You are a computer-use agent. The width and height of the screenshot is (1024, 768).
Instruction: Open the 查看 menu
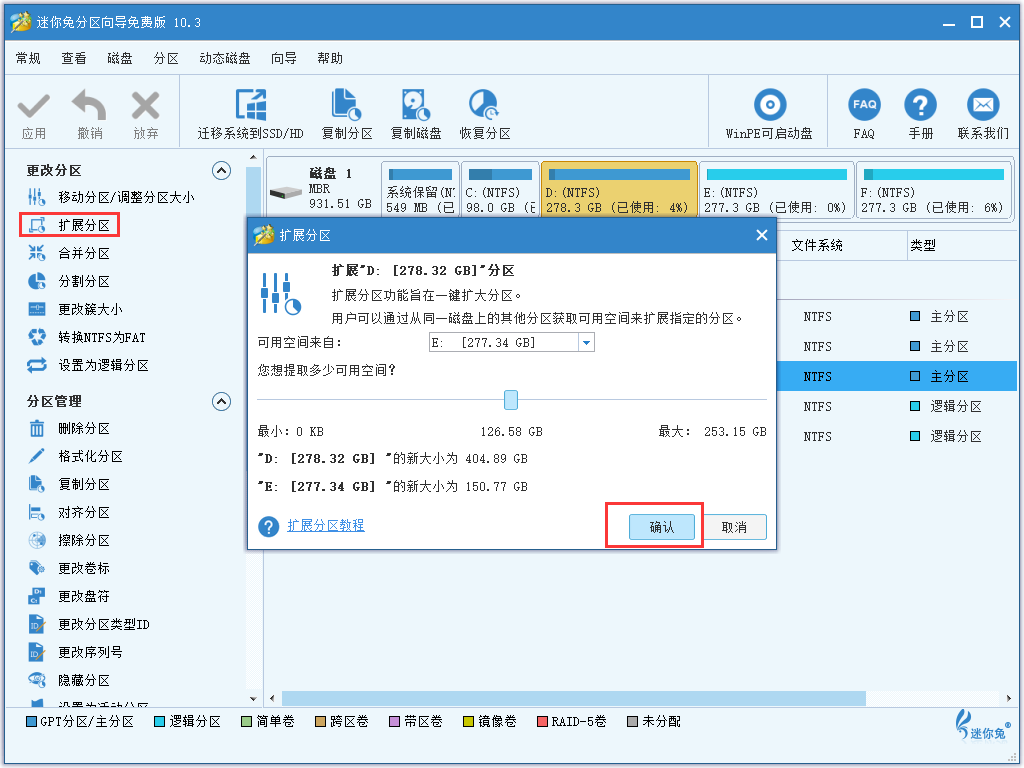click(74, 59)
